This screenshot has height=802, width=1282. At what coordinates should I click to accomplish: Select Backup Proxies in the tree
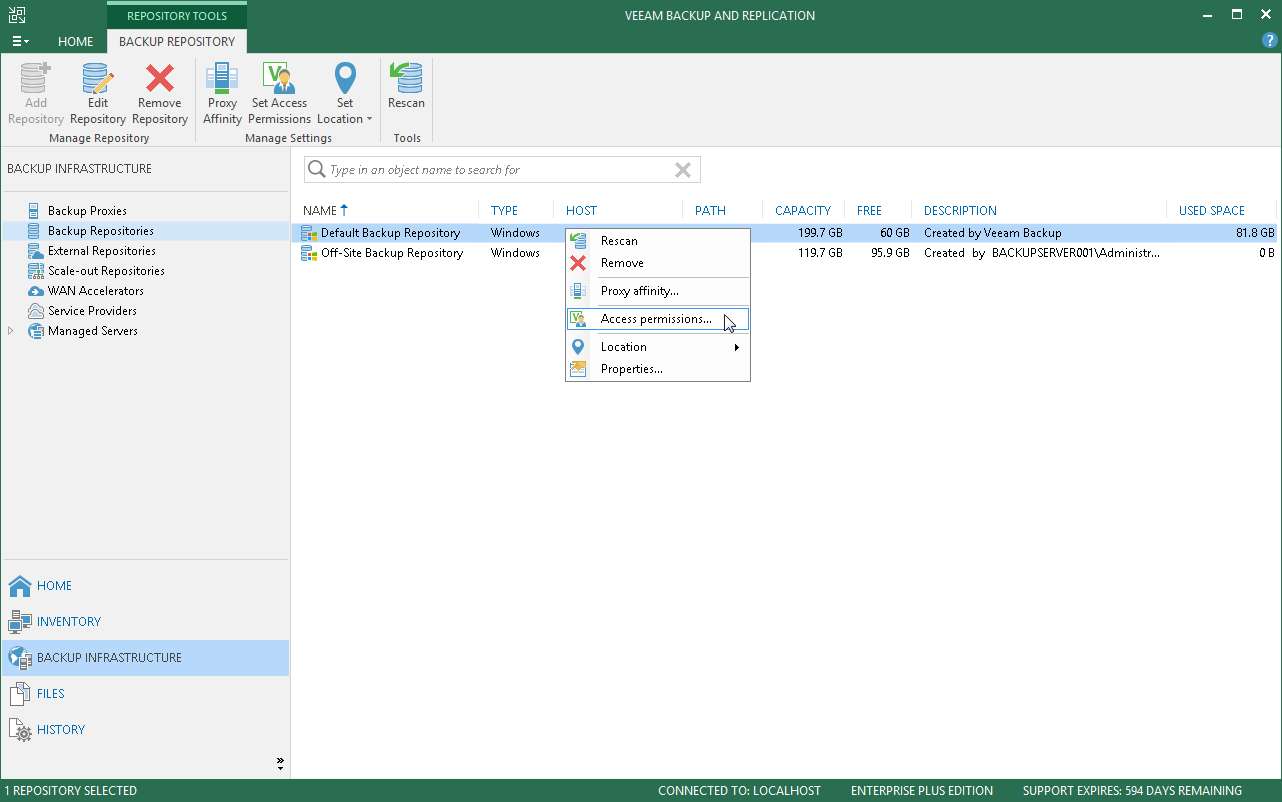pos(87,211)
